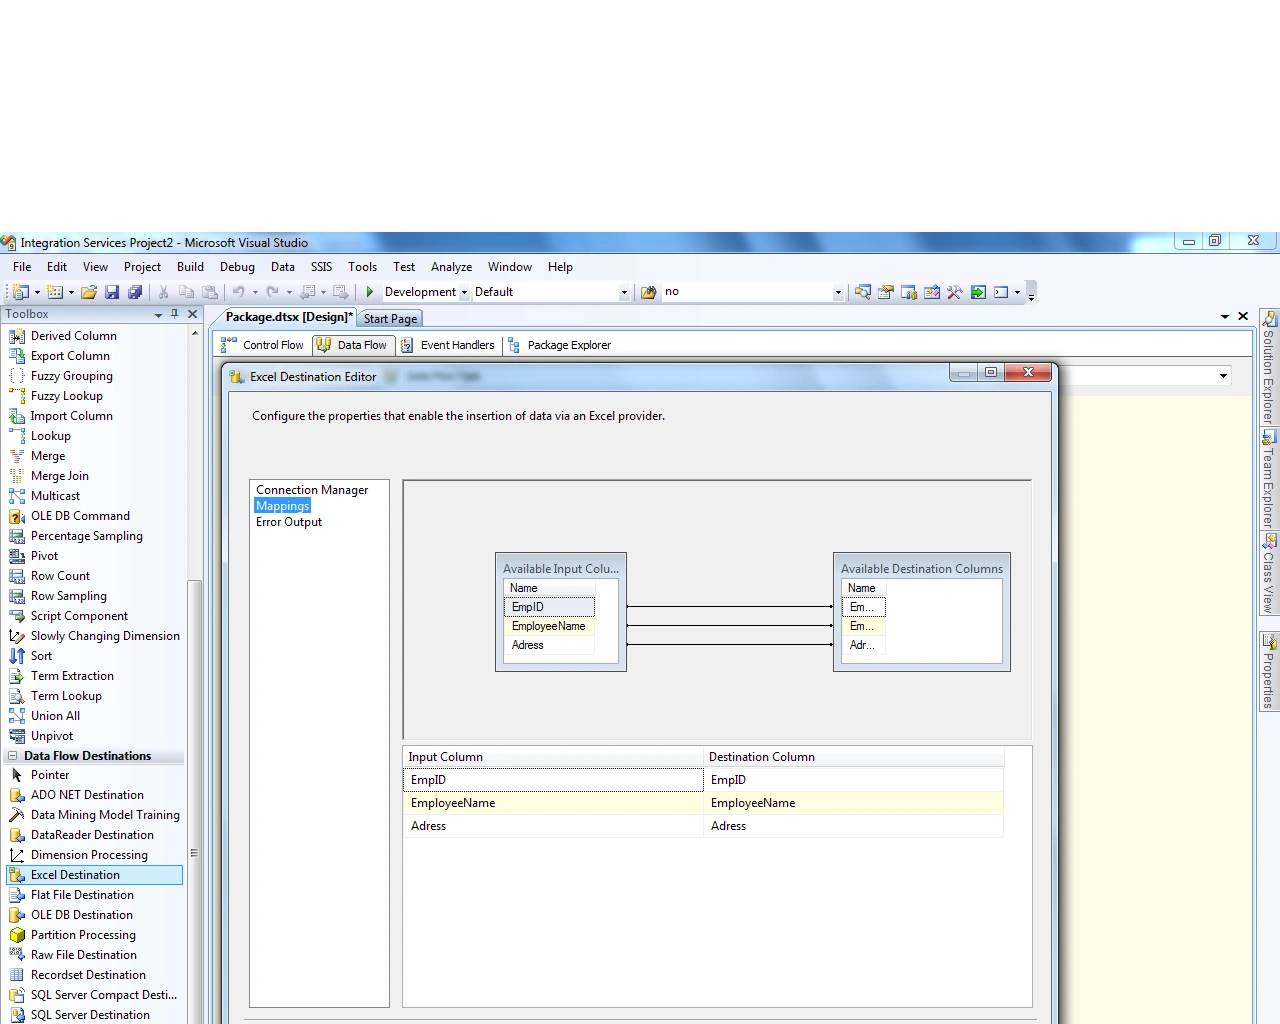Select the Fuzzy Lookup toolbox icon
Image resolution: width=1280 pixels, height=1024 pixels.
[17, 396]
